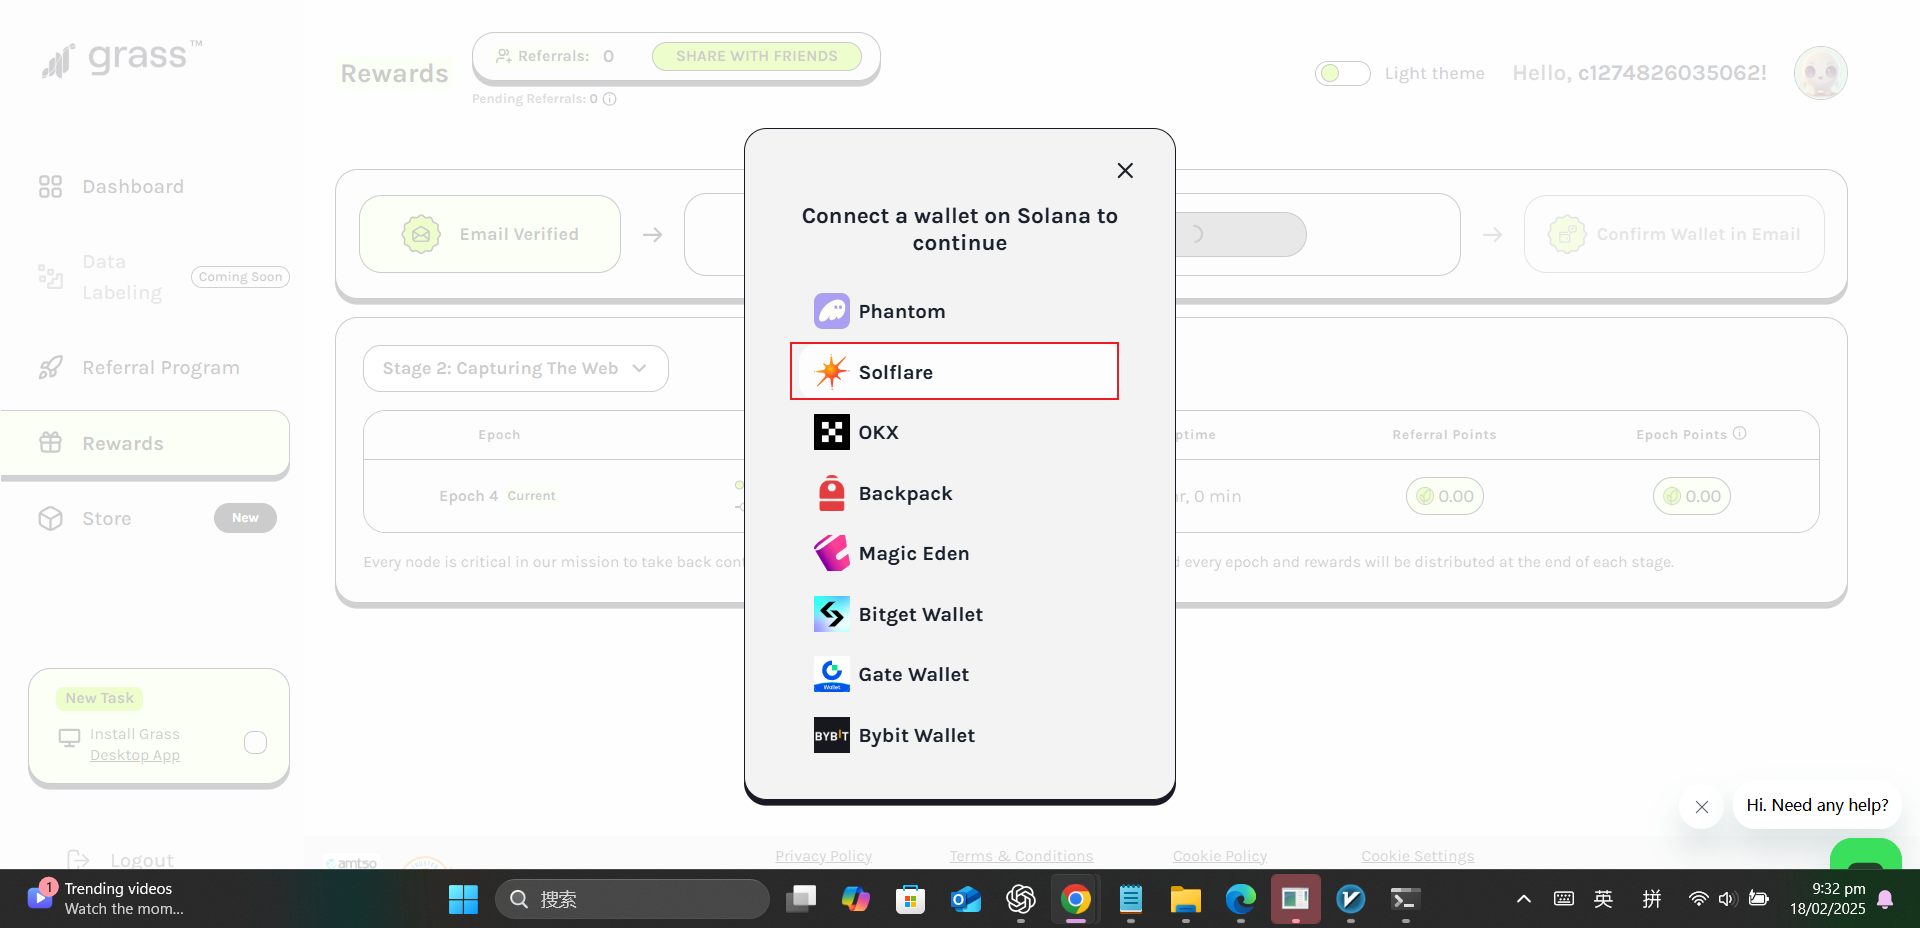Open Epoch Points info icon
The width and height of the screenshot is (1920, 928).
1740,433
